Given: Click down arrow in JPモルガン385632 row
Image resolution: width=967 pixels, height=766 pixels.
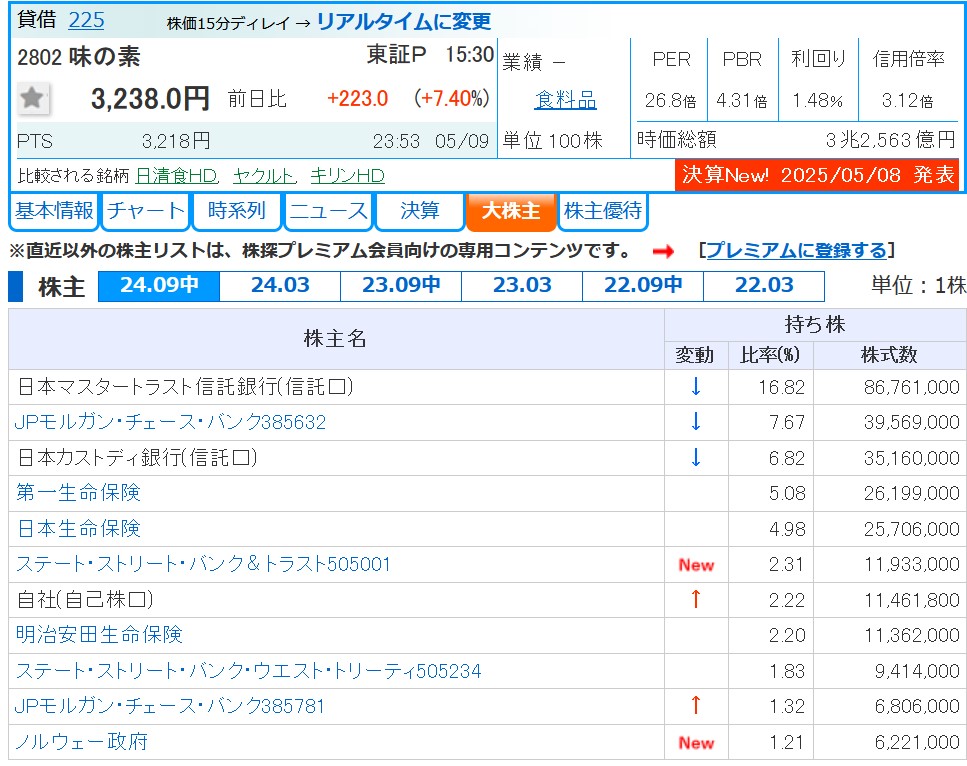Looking at the screenshot, I should pyautogui.click(x=696, y=422).
